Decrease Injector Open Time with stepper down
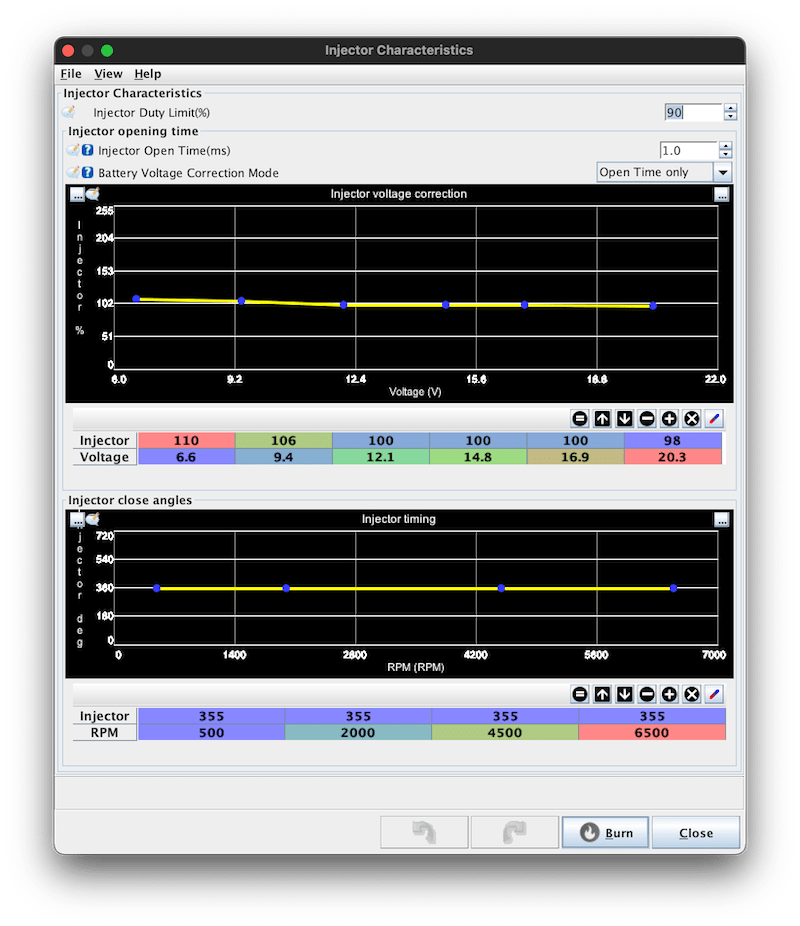The width and height of the screenshot is (800, 926). click(726, 154)
